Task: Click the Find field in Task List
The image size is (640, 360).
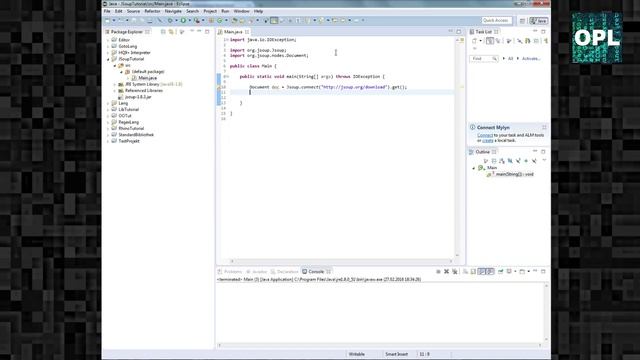Action: point(484,59)
